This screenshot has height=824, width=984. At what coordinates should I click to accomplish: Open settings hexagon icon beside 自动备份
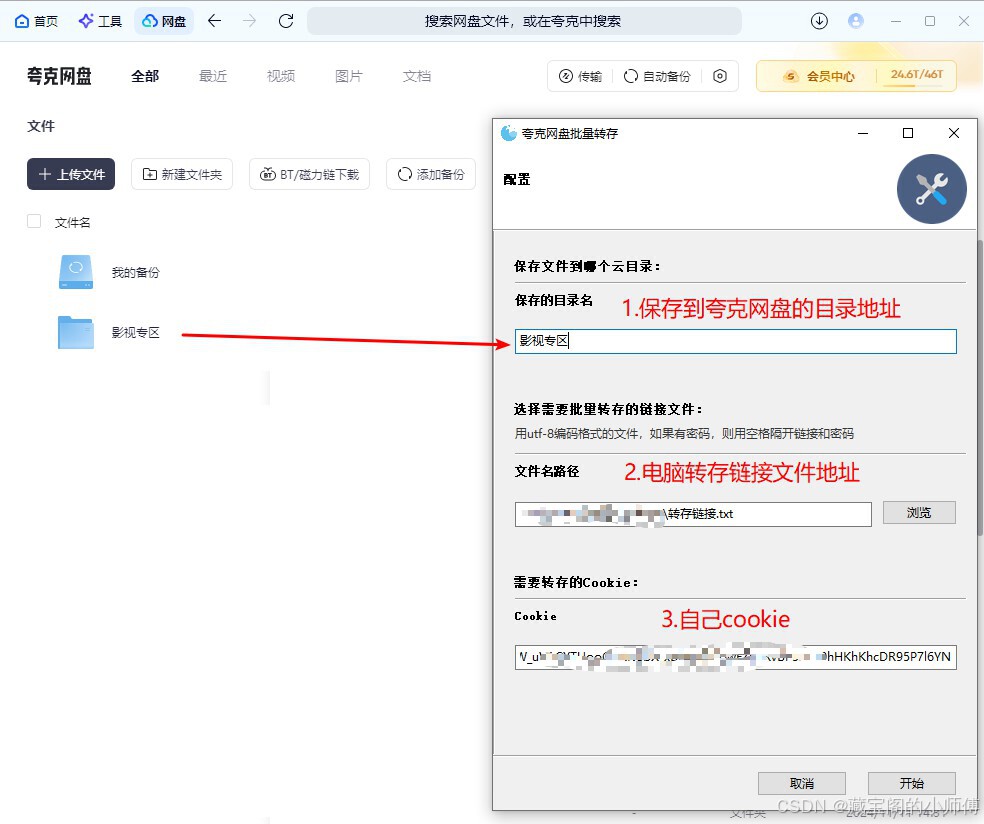tap(720, 76)
